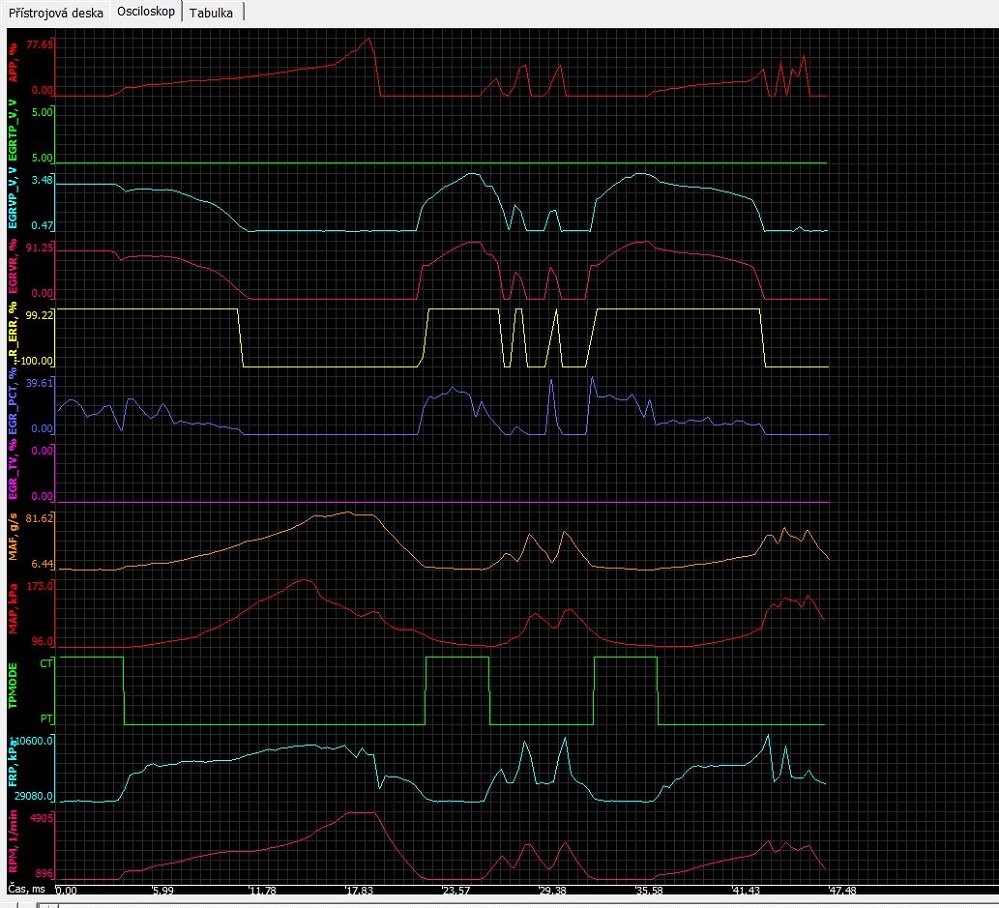Select the Osciloskop tab

[147, 13]
